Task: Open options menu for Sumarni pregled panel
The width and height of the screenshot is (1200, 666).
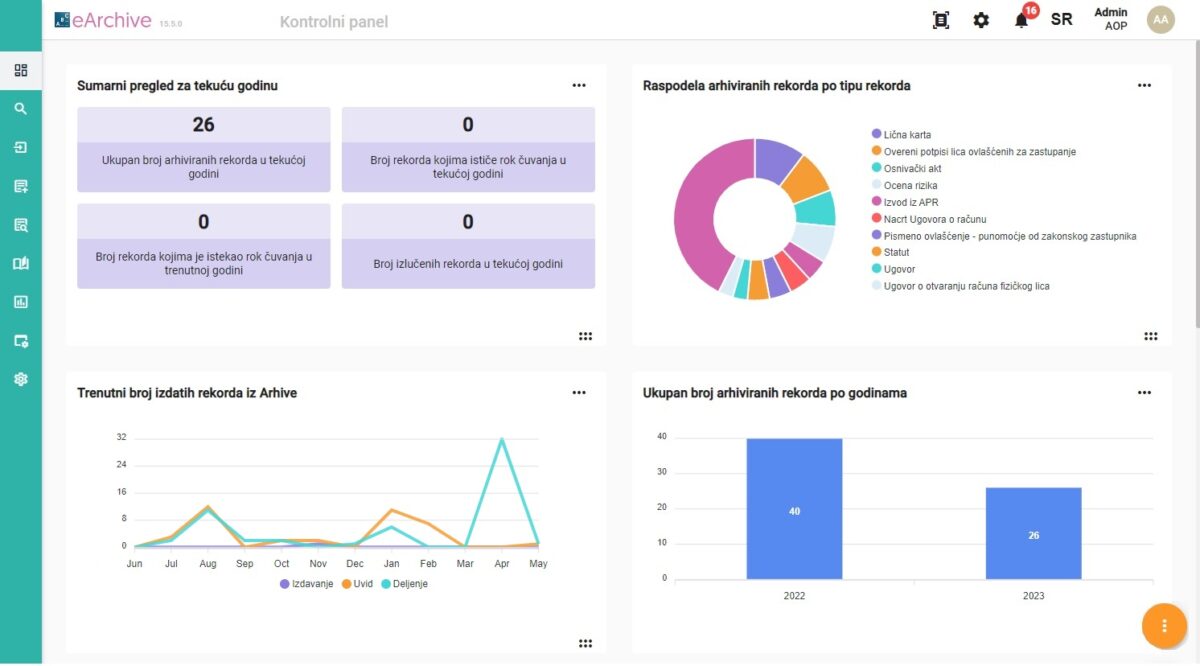Action: tap(579, 86)
